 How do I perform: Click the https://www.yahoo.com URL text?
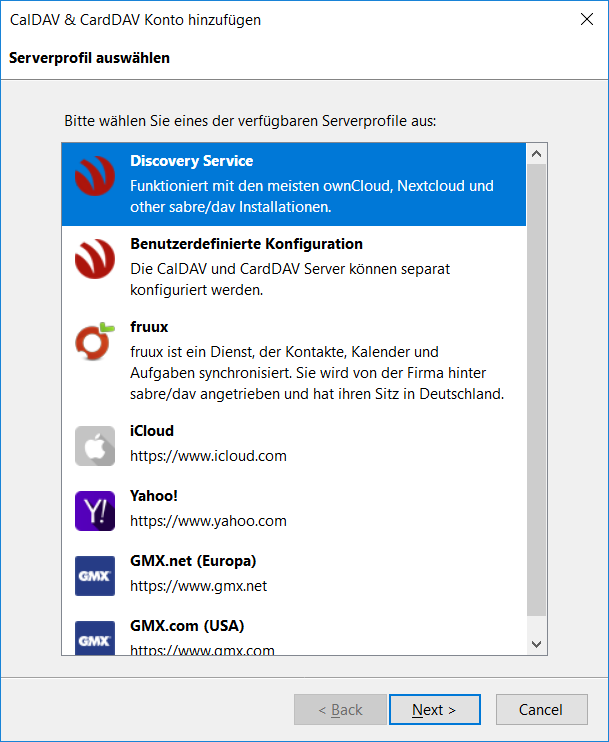click(208, 521)
